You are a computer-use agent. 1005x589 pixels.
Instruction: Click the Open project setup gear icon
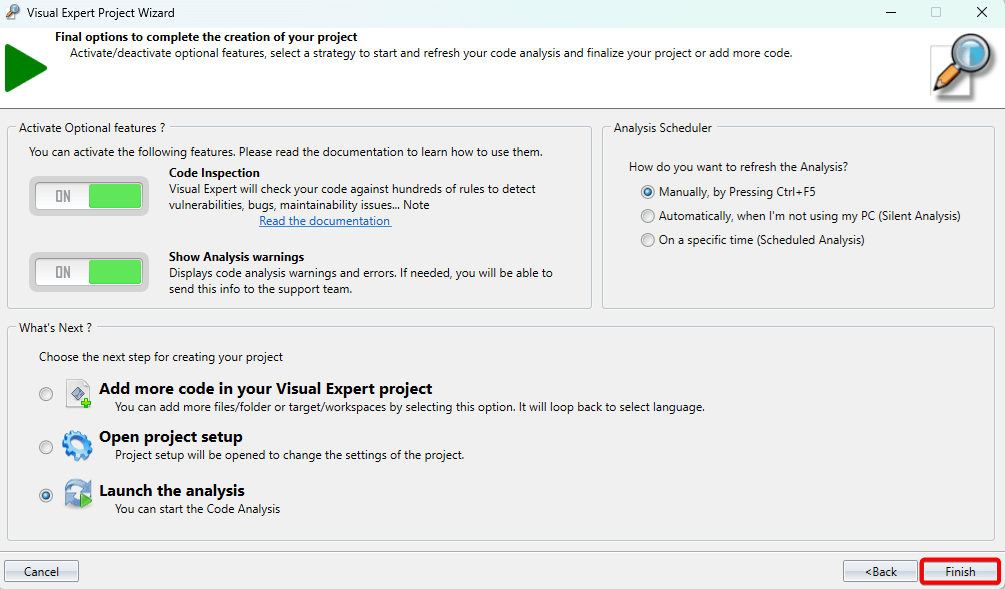(x=78, y=445)
